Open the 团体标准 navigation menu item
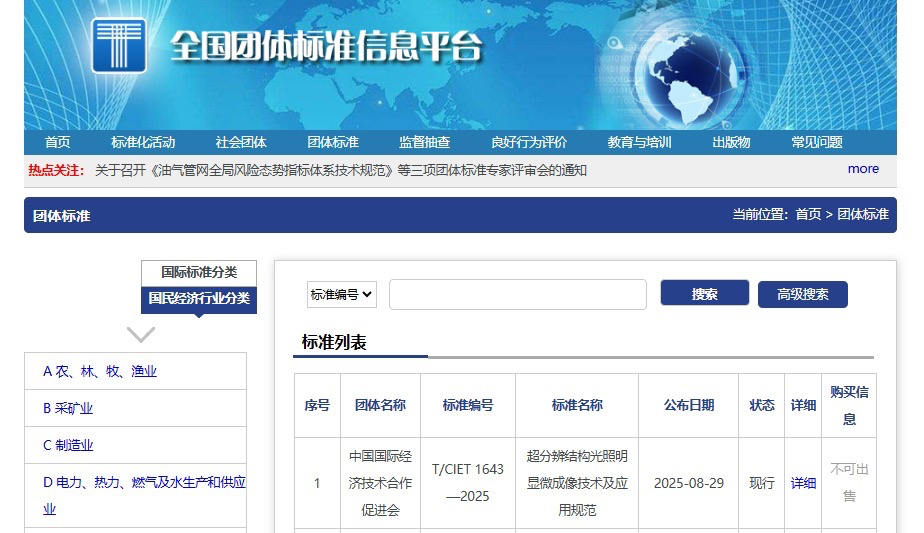Viewport: 924px width, 533px height. pos(333,142)
